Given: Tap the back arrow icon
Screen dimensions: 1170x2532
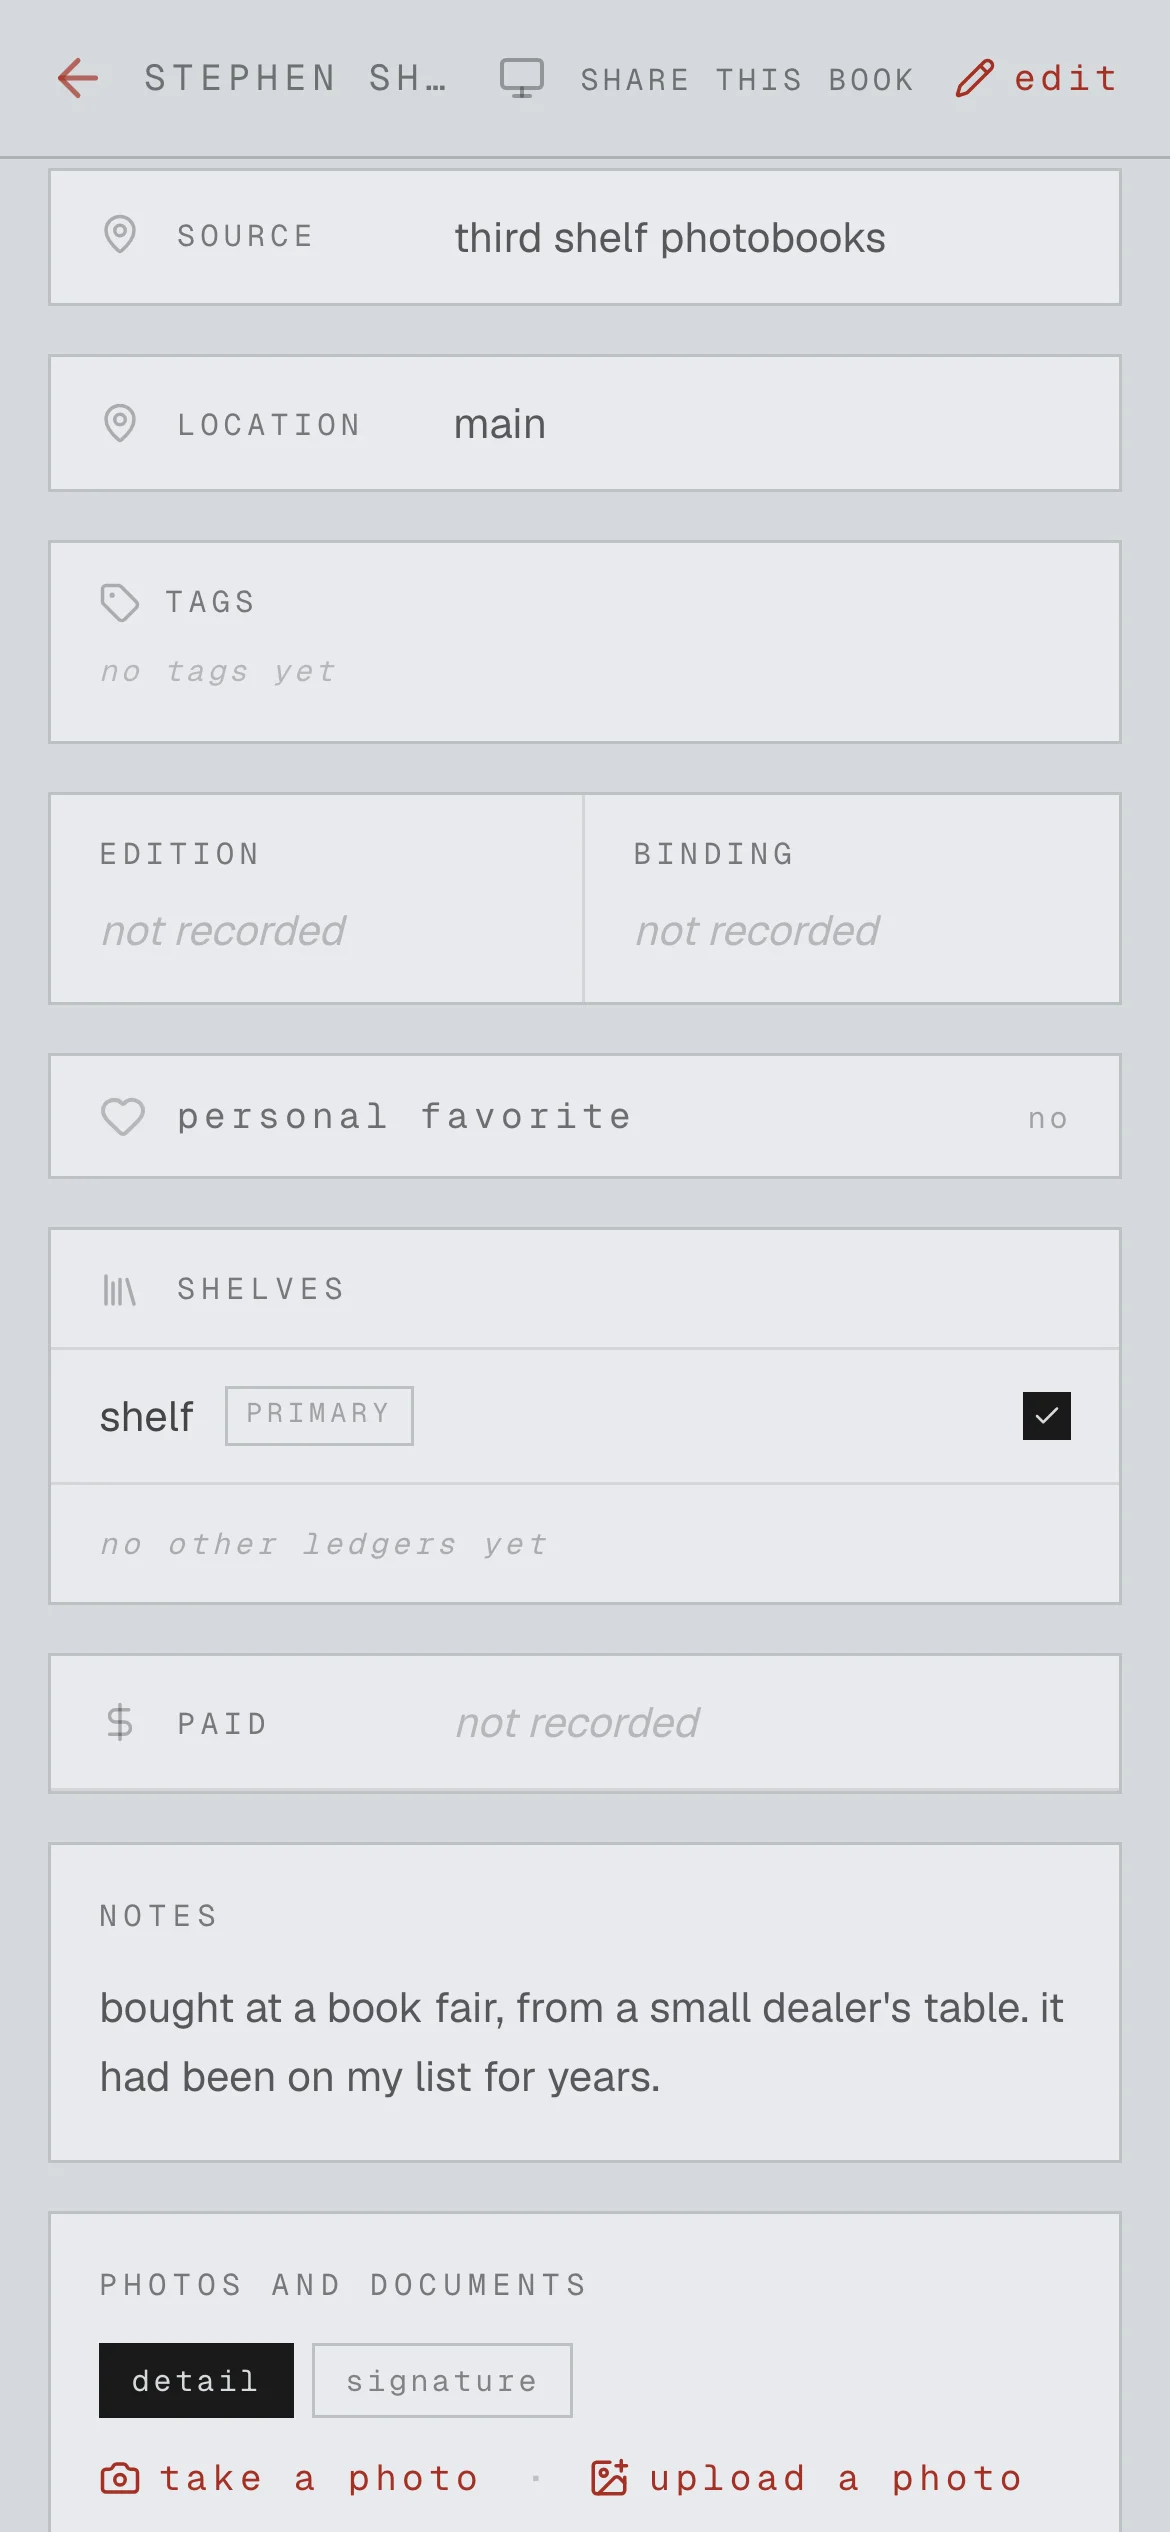Looking at the screenshot, I should (x=78, y=78).
